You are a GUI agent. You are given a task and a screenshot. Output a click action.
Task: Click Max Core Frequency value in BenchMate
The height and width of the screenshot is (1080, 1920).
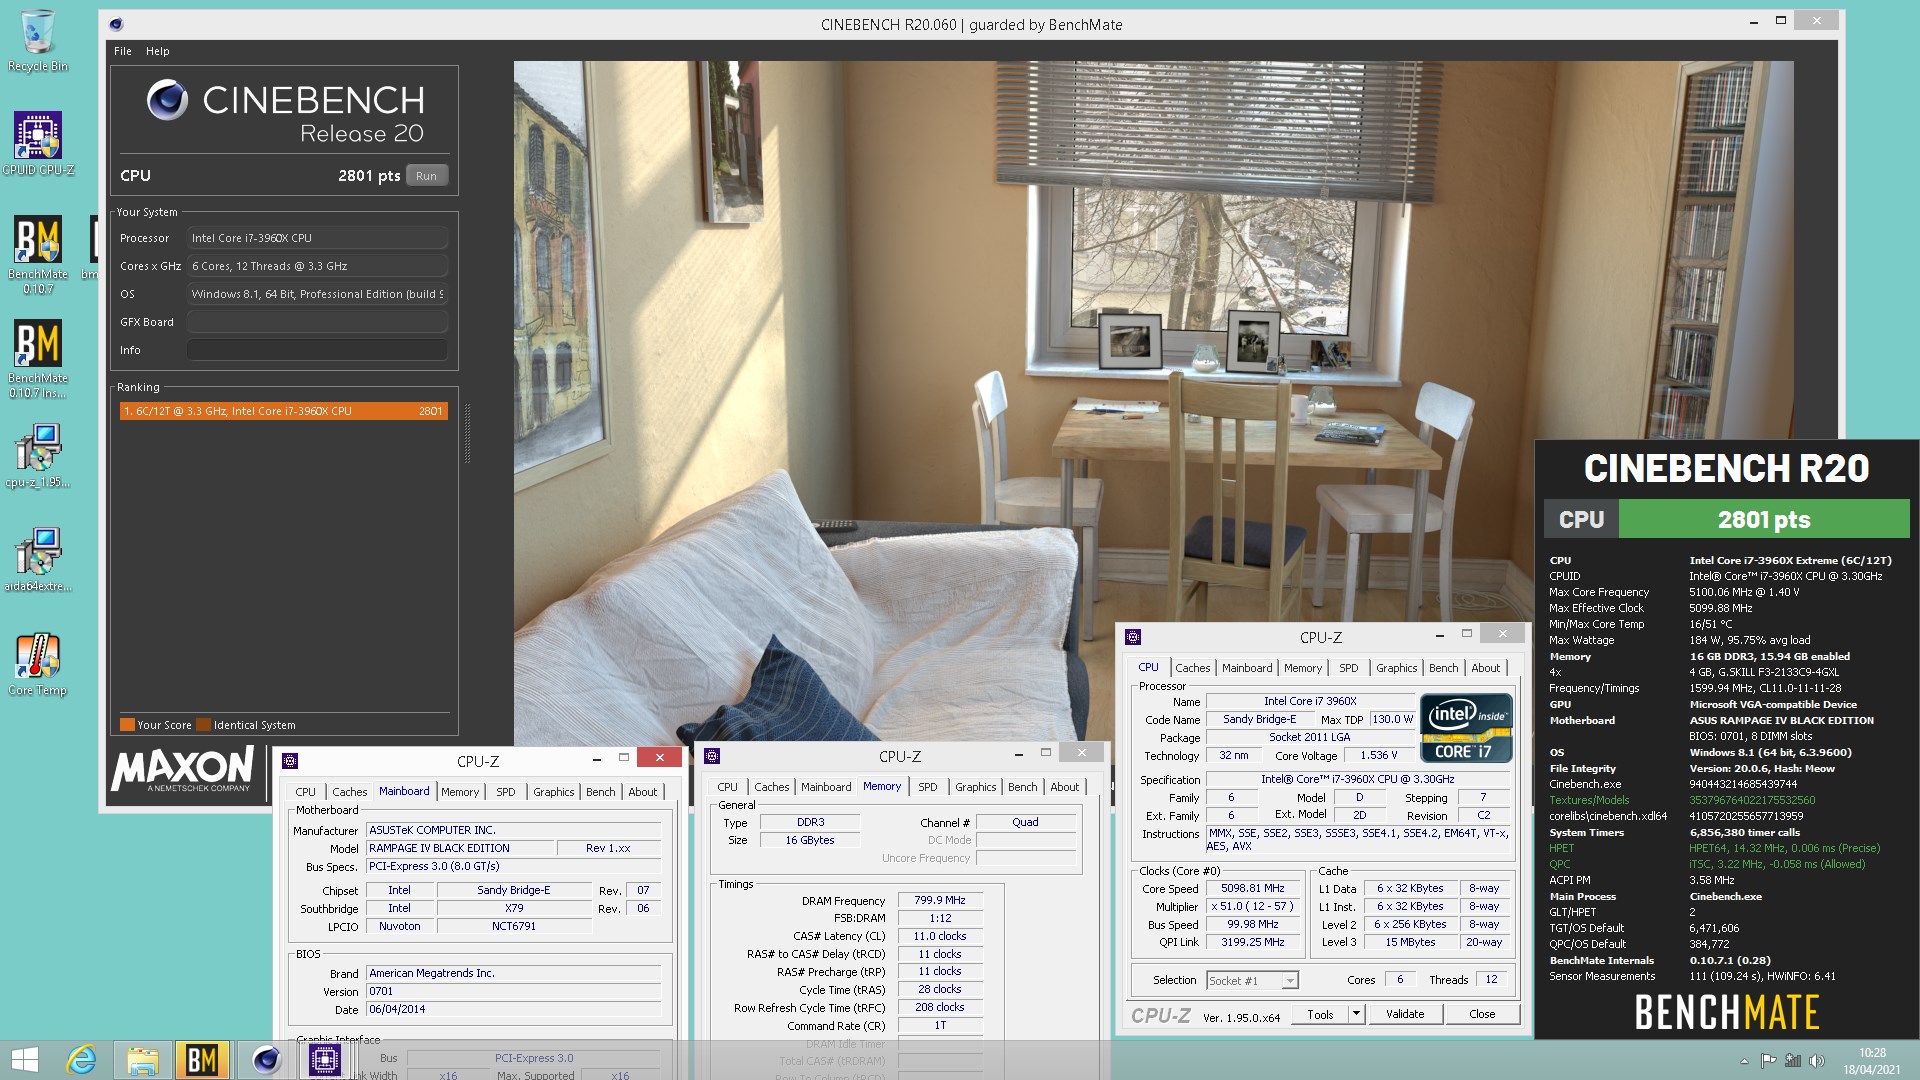pyautogui.click(x=1744, y=592)
